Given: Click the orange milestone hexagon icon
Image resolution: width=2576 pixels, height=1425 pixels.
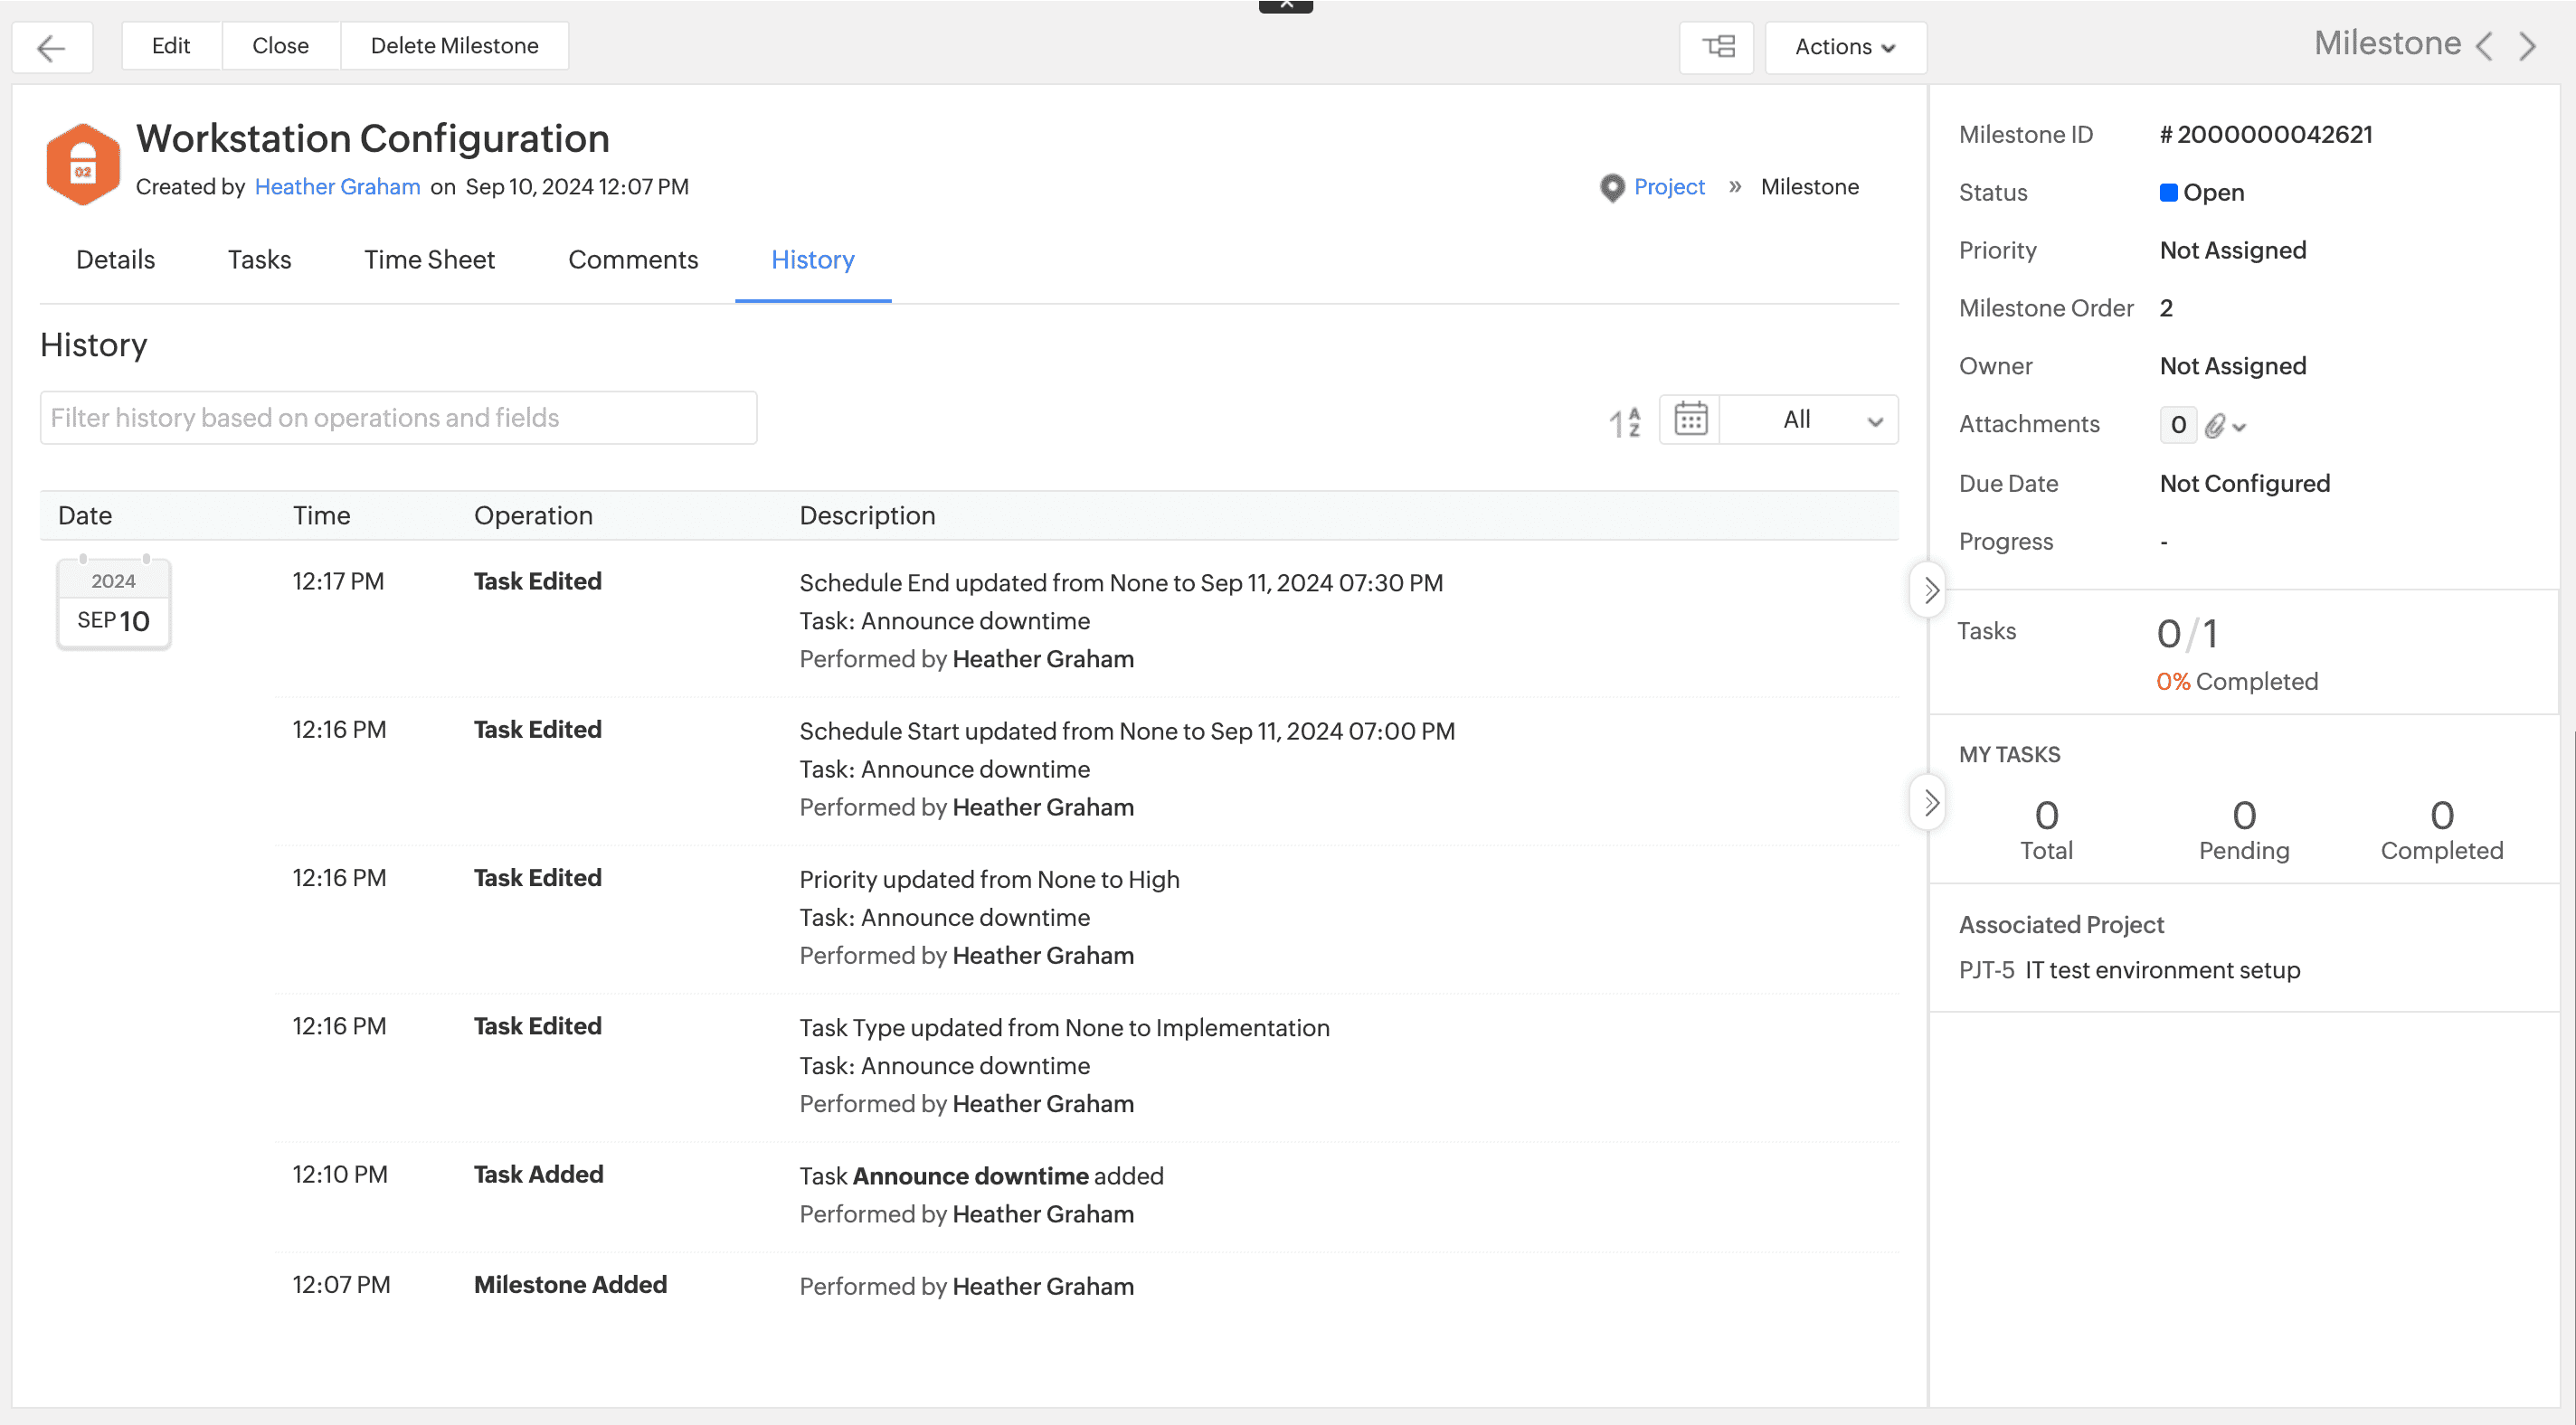Looking at the screenshot, I should coord(83,164).
